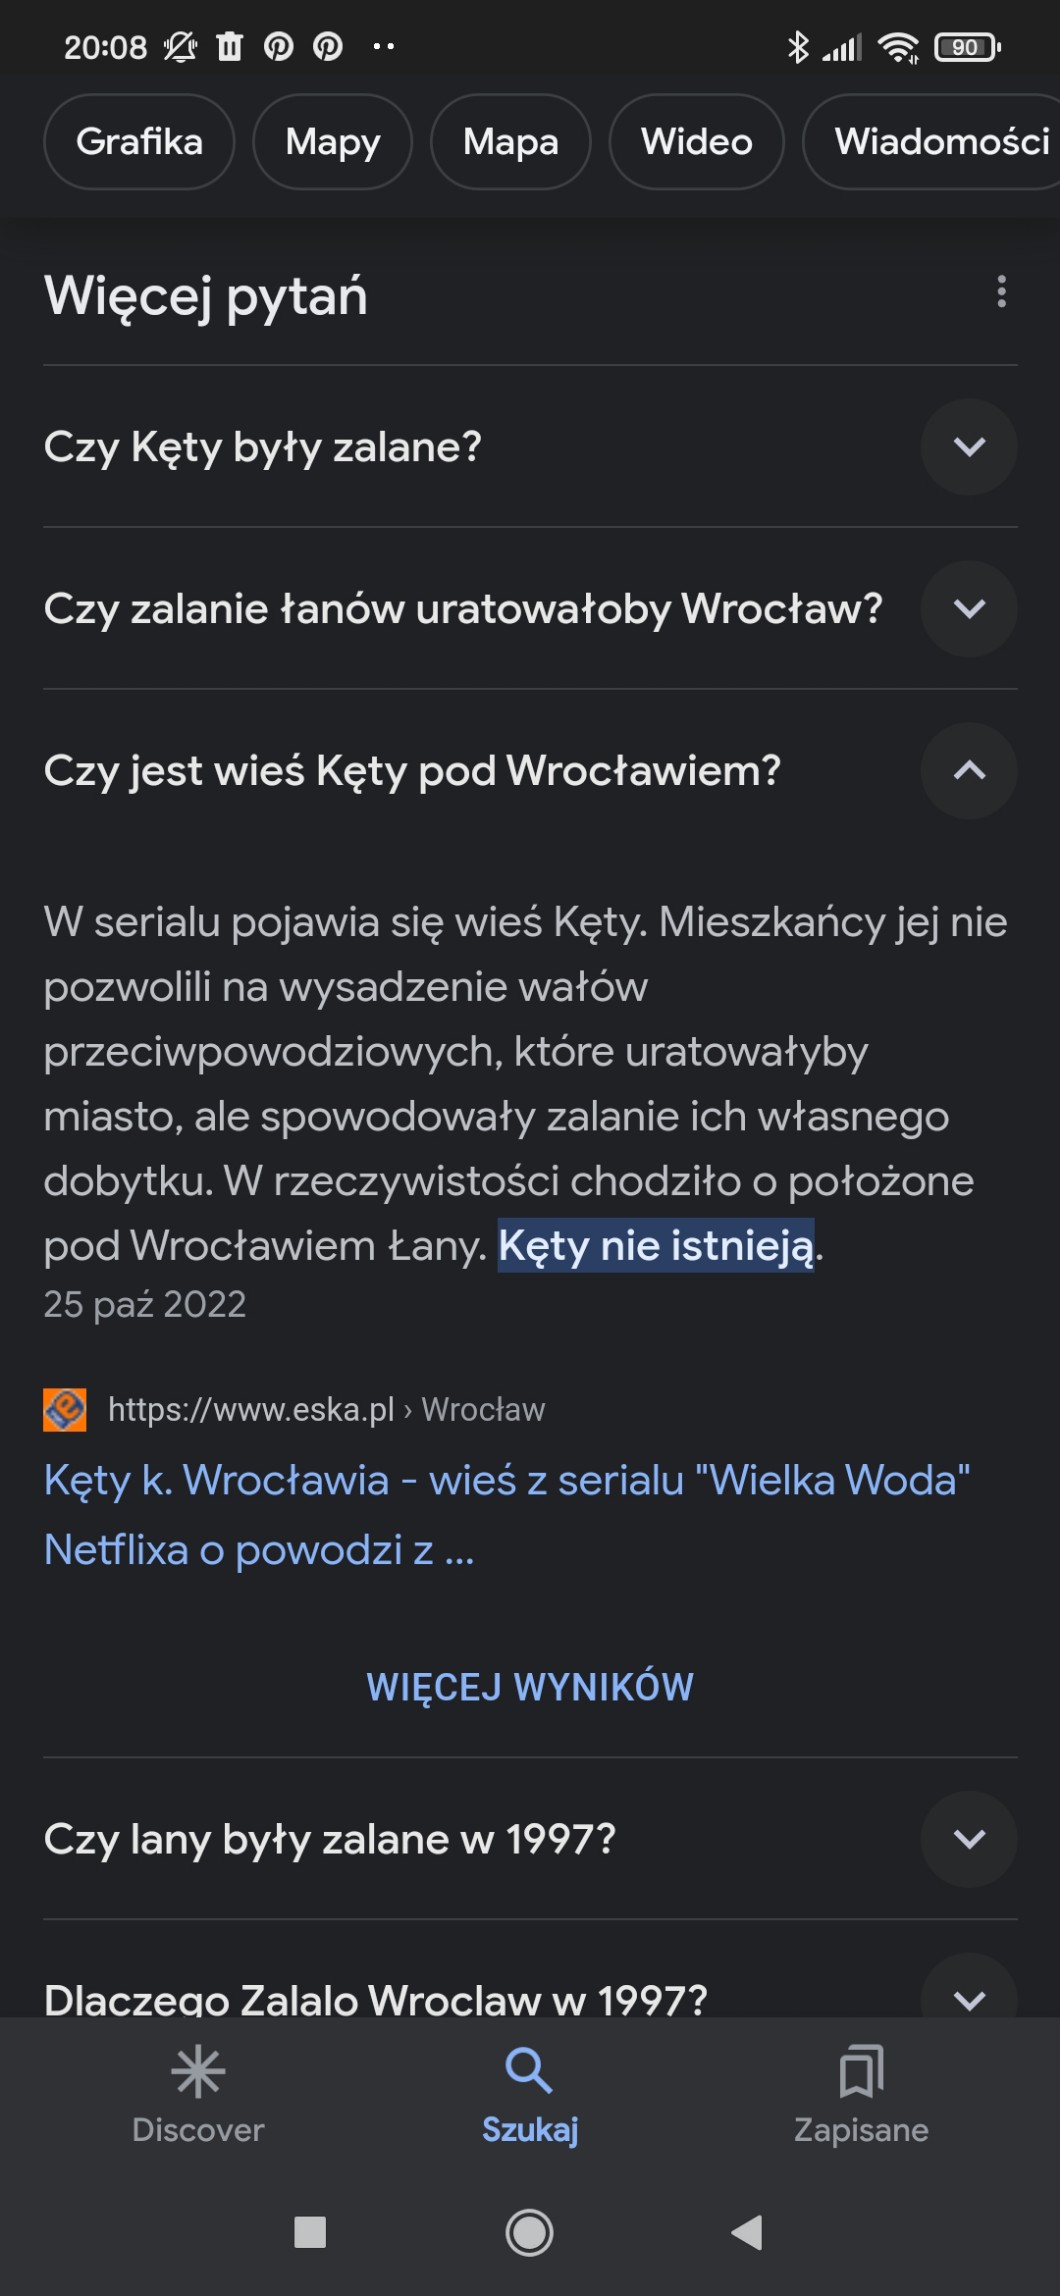This screenshot has height=2296, width=1060.
Task: Tap the WIĘCEJ WYNIKÓW button
Action: tap(530, 1687)
